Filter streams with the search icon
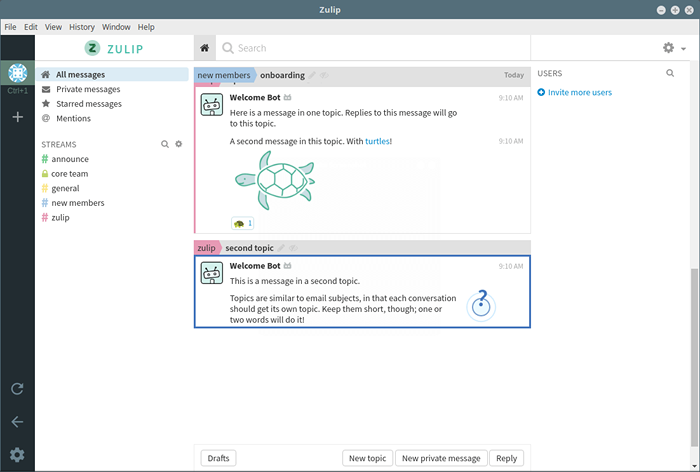700x472 pixels. (x=165, y=144)
